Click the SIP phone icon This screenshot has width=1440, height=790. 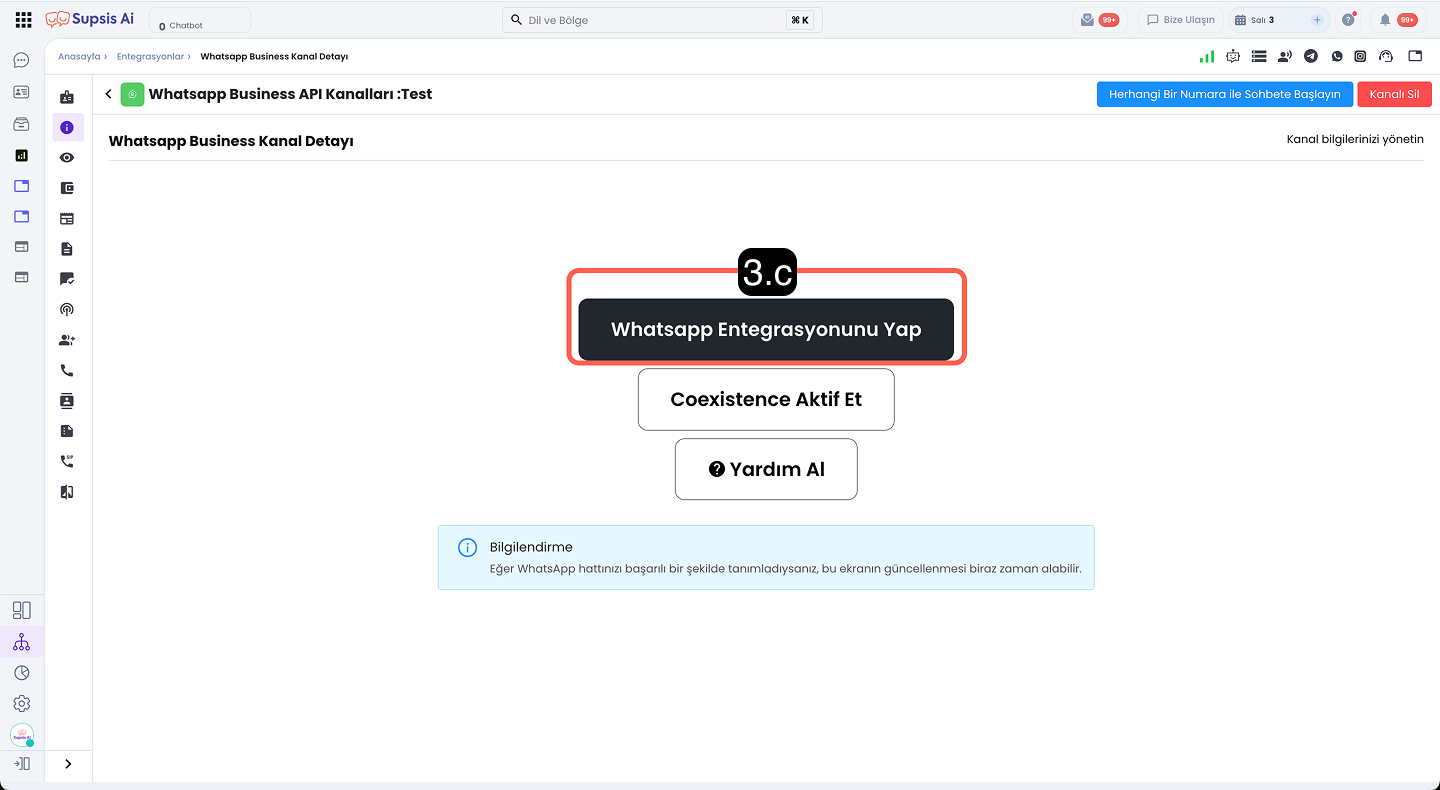pos(67,461)
